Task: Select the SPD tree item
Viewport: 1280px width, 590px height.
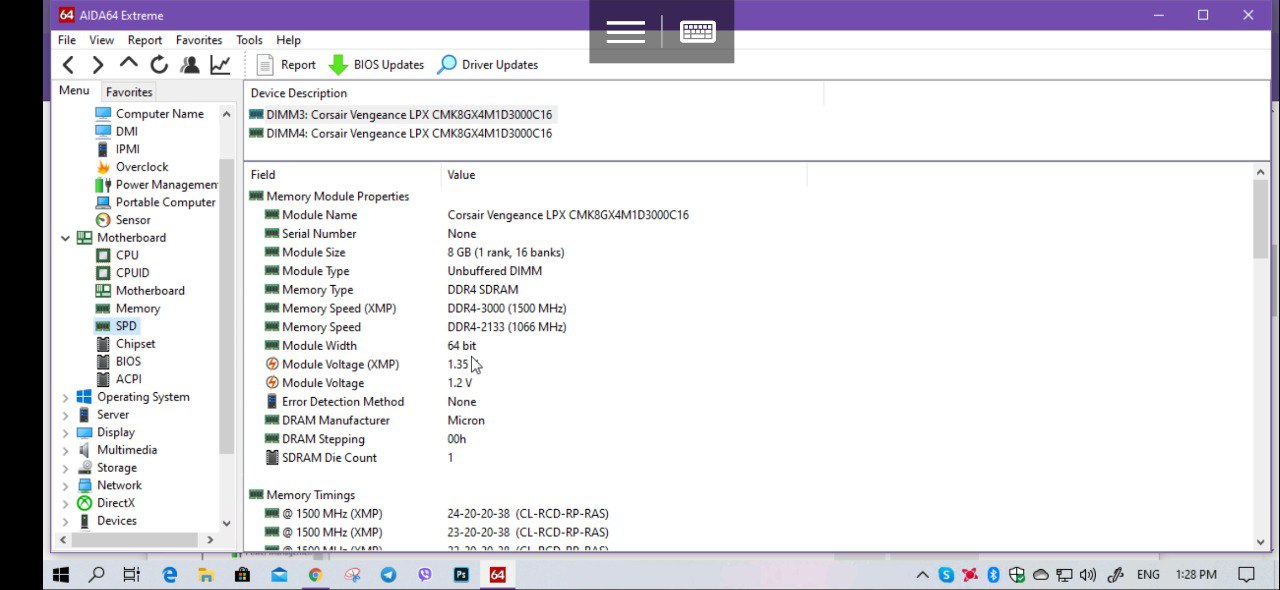Action: click(116, 326)
